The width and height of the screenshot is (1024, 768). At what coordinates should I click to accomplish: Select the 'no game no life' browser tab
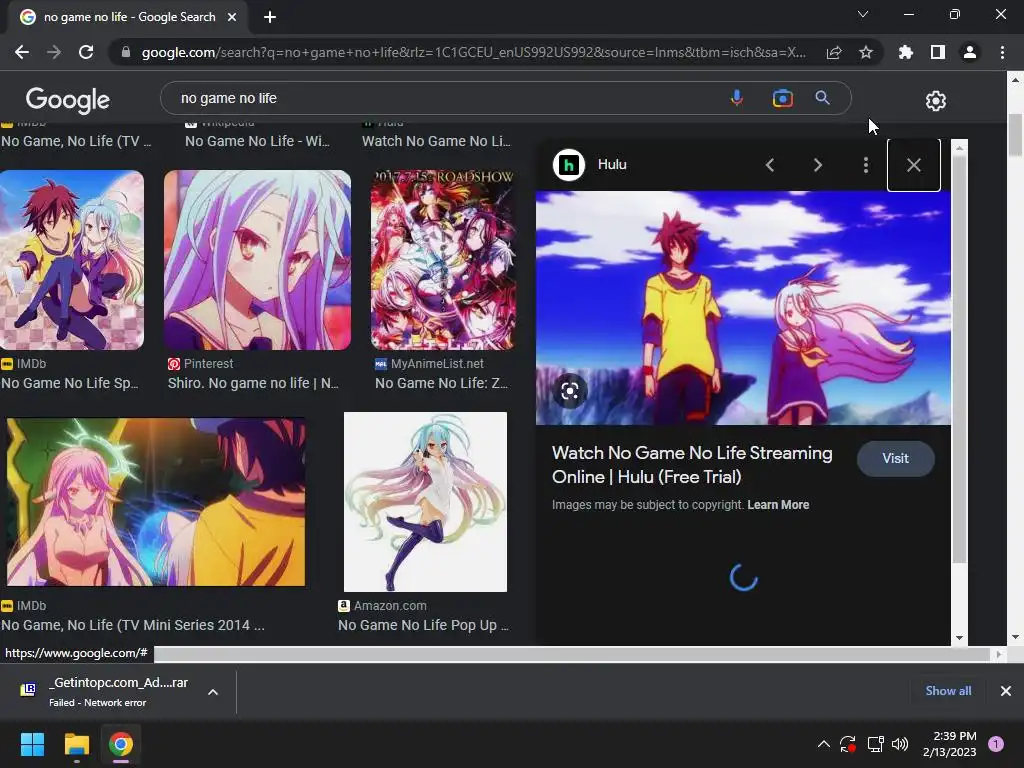(129, 17)
